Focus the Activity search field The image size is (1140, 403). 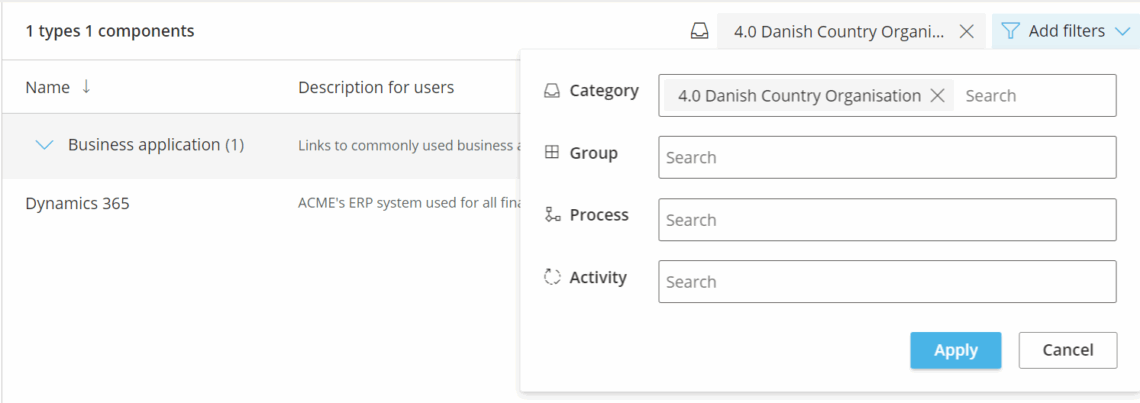(886, 282)
